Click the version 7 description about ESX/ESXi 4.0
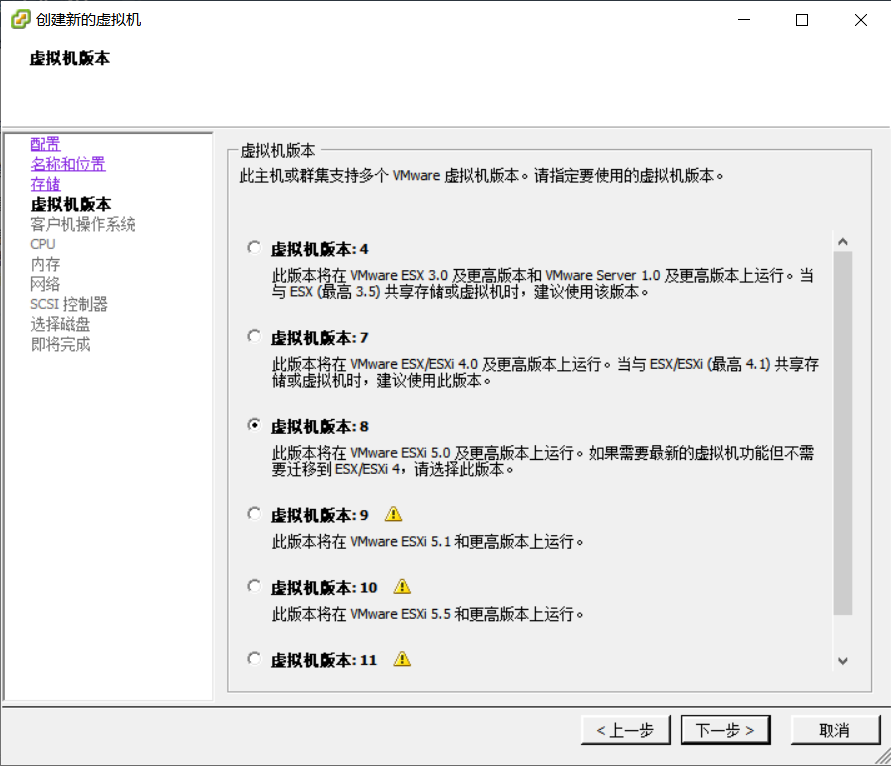Viewport: 891px width, 766px height. tap(545, 372)
